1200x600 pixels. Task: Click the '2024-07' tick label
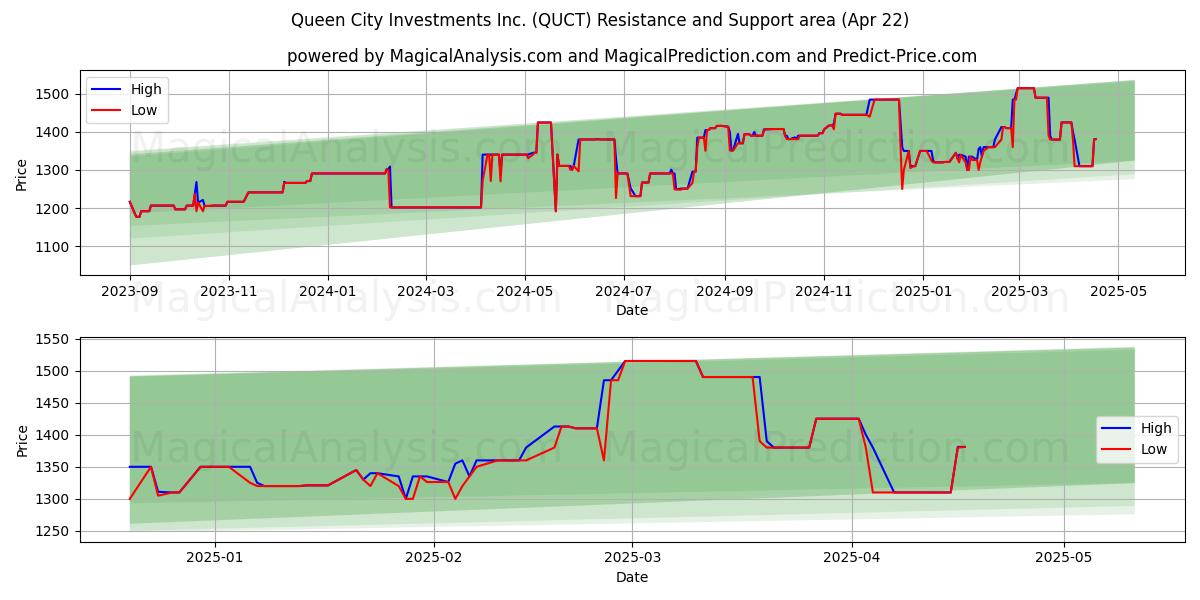pyautogui.click(x=624, y=291)
